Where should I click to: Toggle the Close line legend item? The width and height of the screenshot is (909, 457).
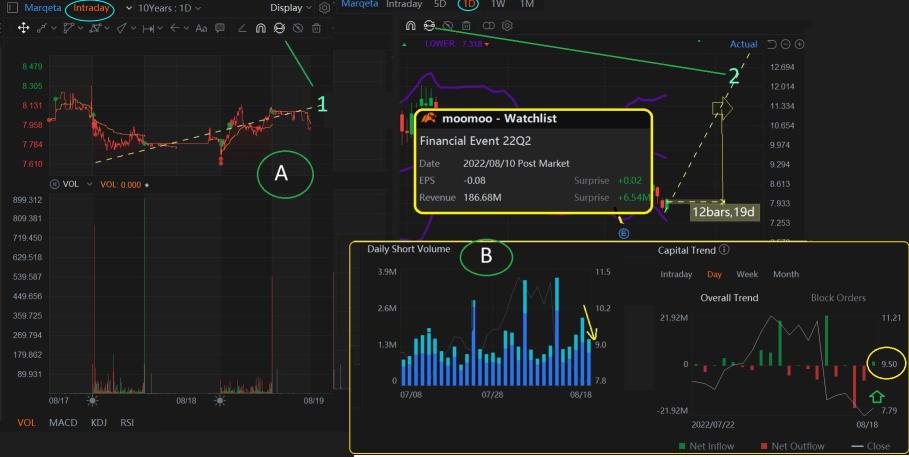pos(870,446)
